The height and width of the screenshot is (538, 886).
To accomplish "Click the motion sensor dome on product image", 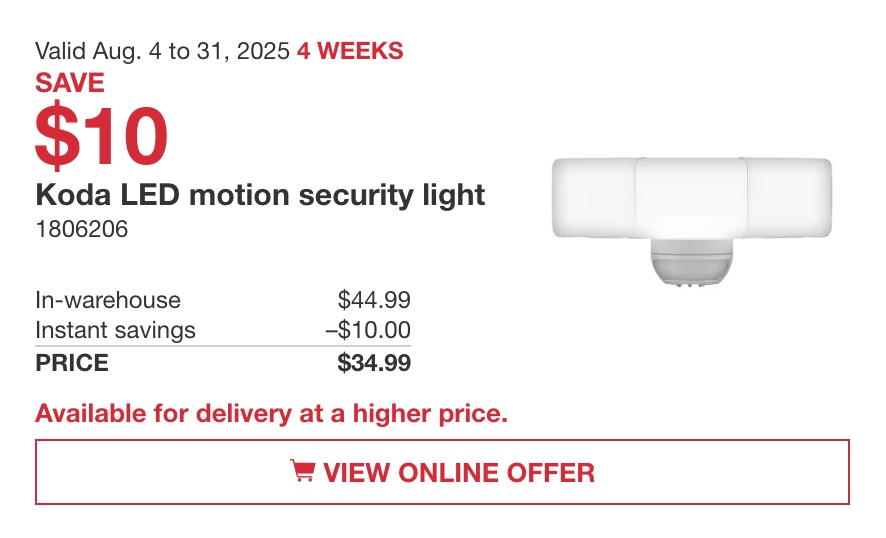I will point(691,263).
